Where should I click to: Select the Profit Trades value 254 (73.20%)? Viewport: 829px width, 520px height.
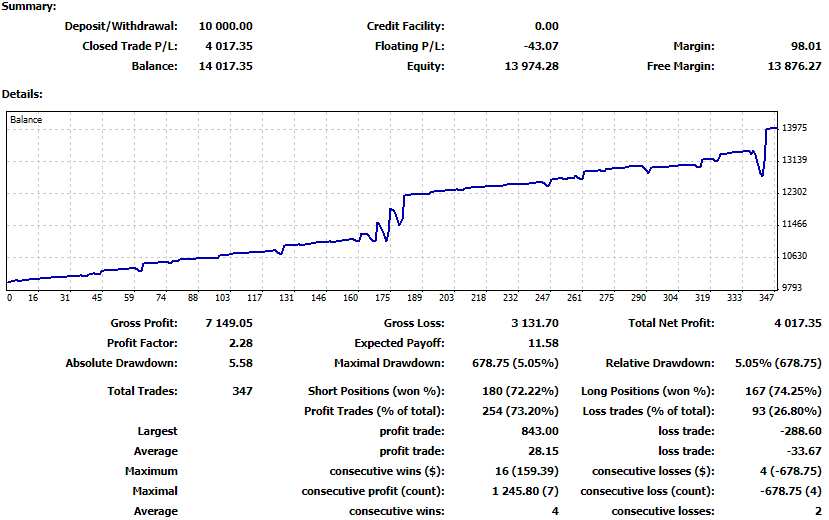point(520,411)
